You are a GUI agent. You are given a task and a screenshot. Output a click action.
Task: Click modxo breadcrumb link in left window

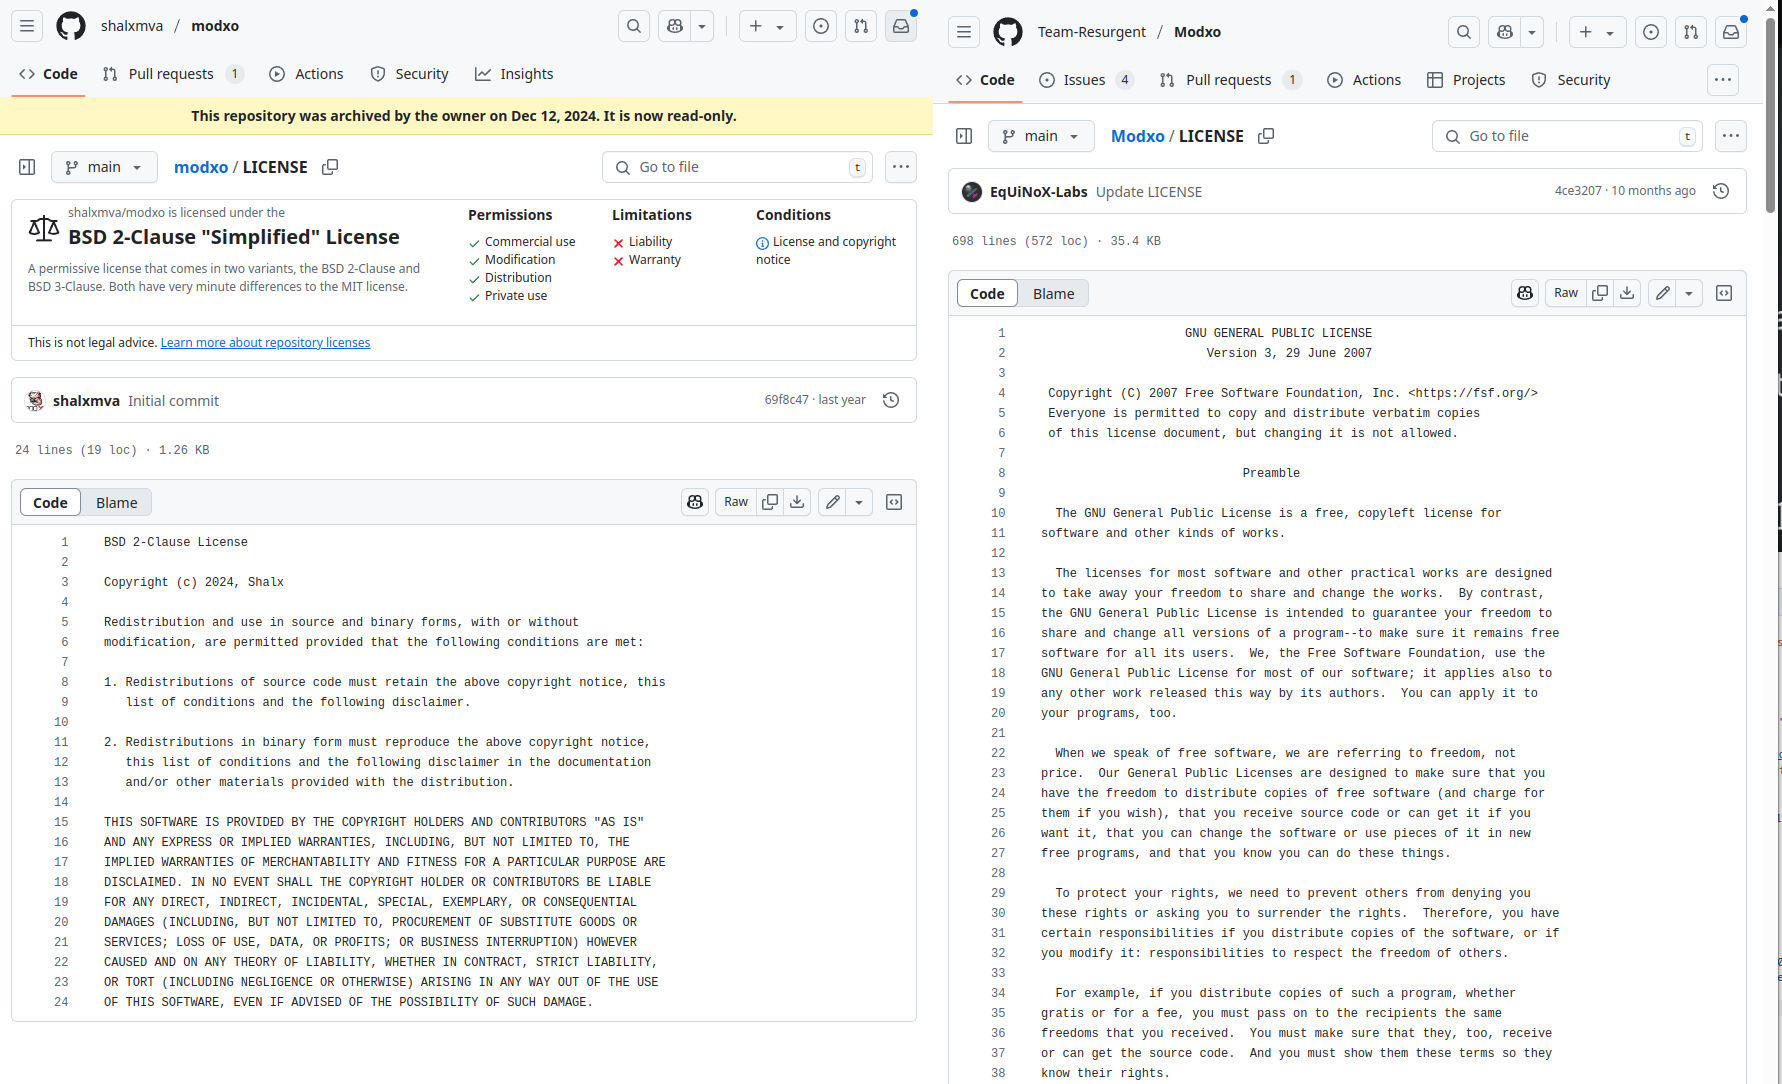[x=201, y=167]
